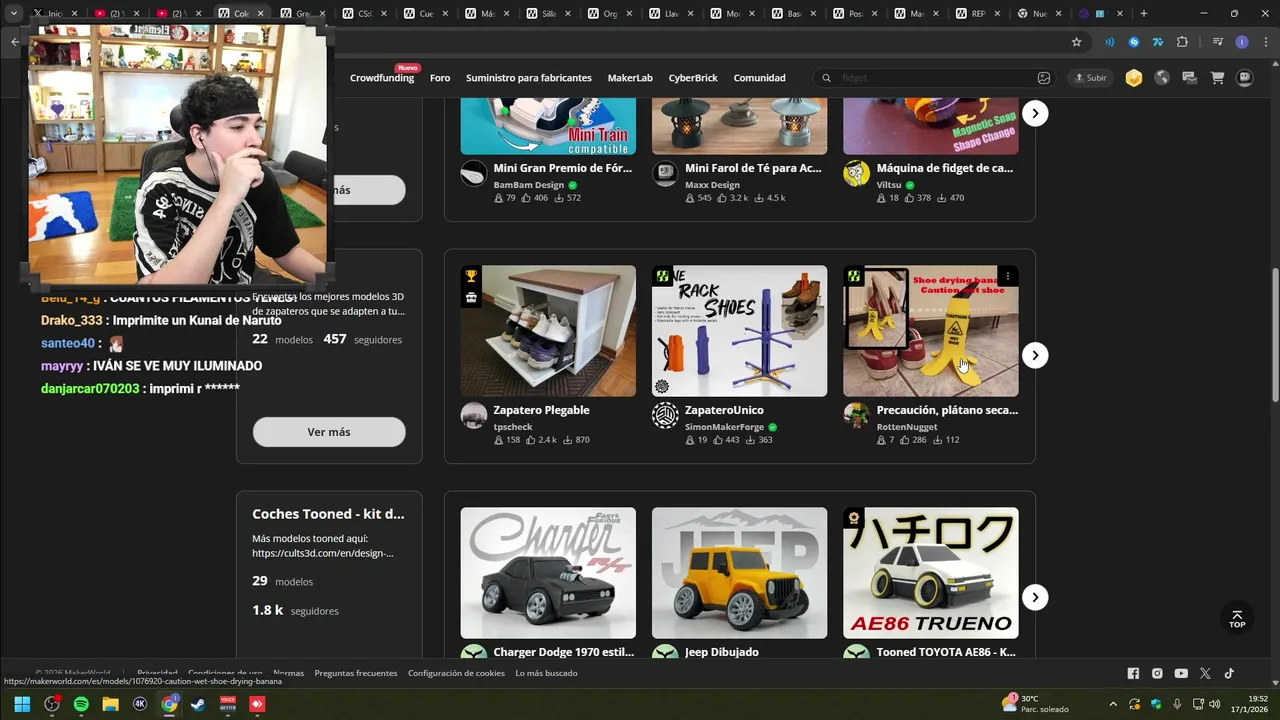Image resolution: width=1280 pixels, height=720 pixels.
Task: Jump to page top with TOP button
Action: pyautogui.click(x=1237, y=619)
